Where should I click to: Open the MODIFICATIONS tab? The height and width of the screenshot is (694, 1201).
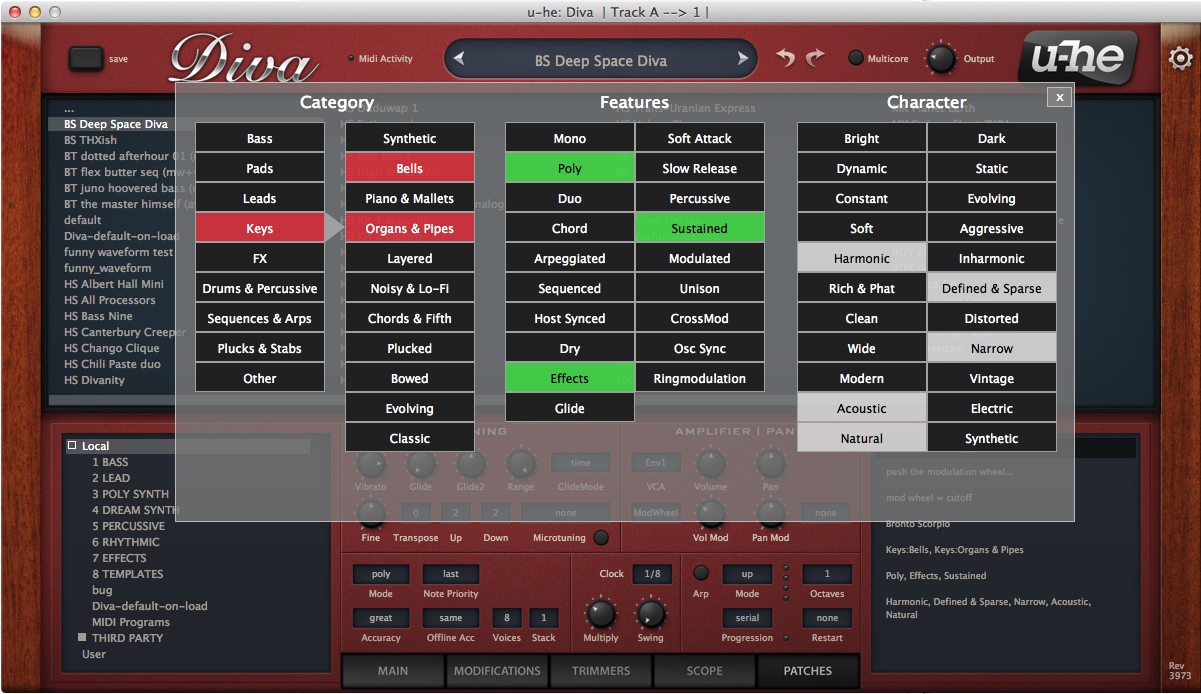(497, 671)
